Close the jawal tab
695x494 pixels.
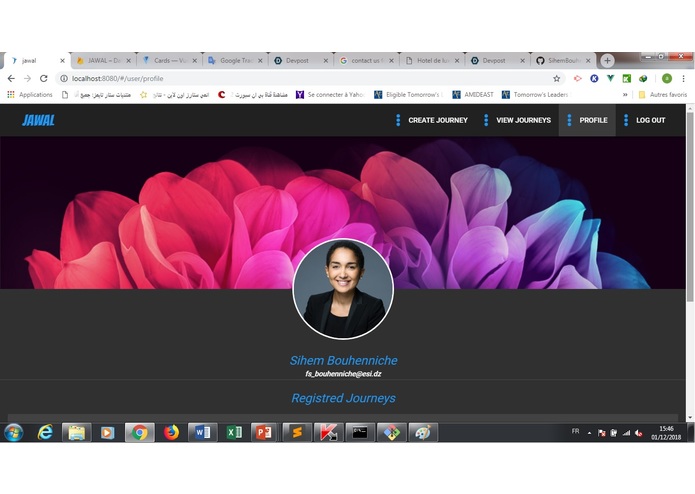[x=62, y=61]
